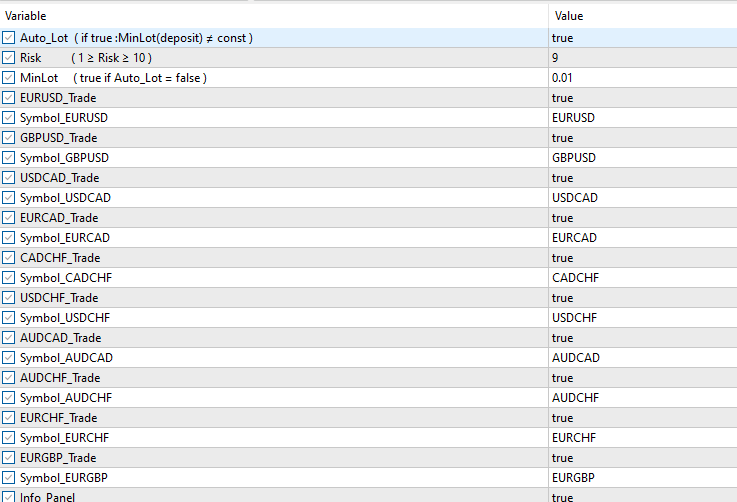The image size is (737, 502).
Task: Toggle the Symbol_CADCHF checkbox
Action: (9, 278)
